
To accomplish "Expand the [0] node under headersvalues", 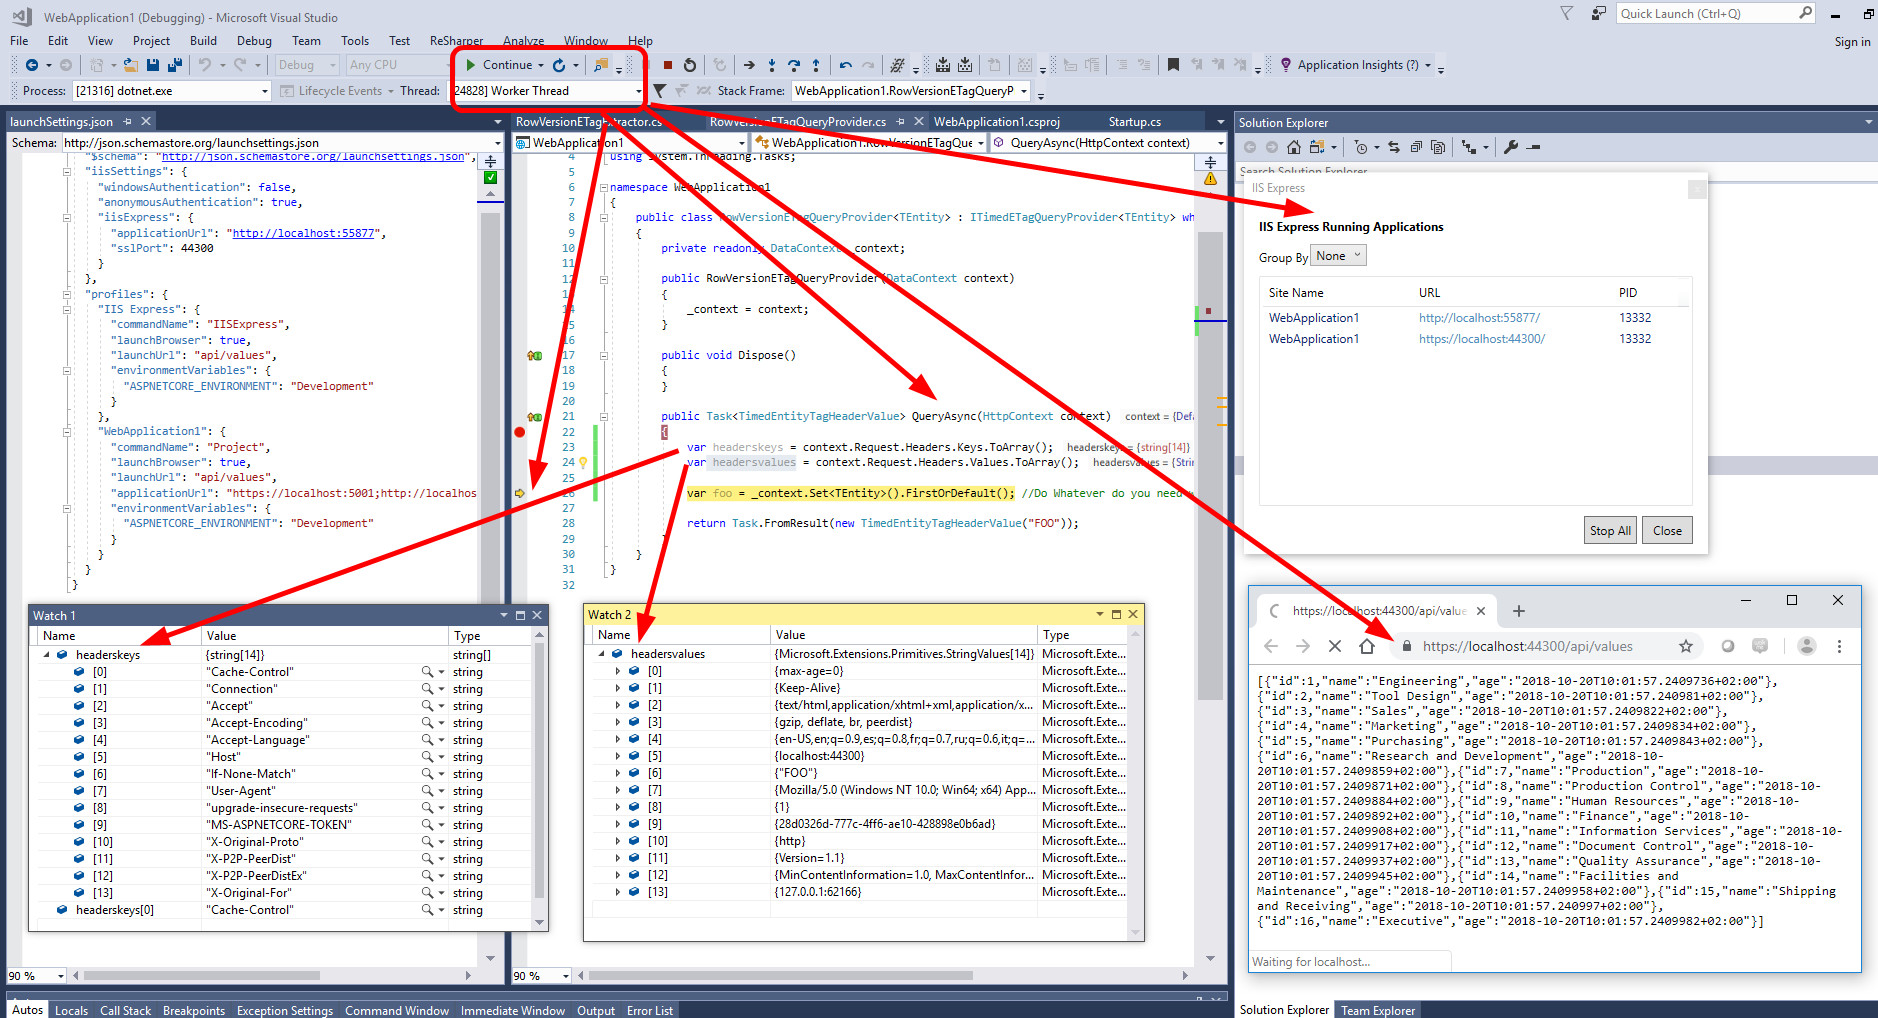I will [x=618, y=671].
